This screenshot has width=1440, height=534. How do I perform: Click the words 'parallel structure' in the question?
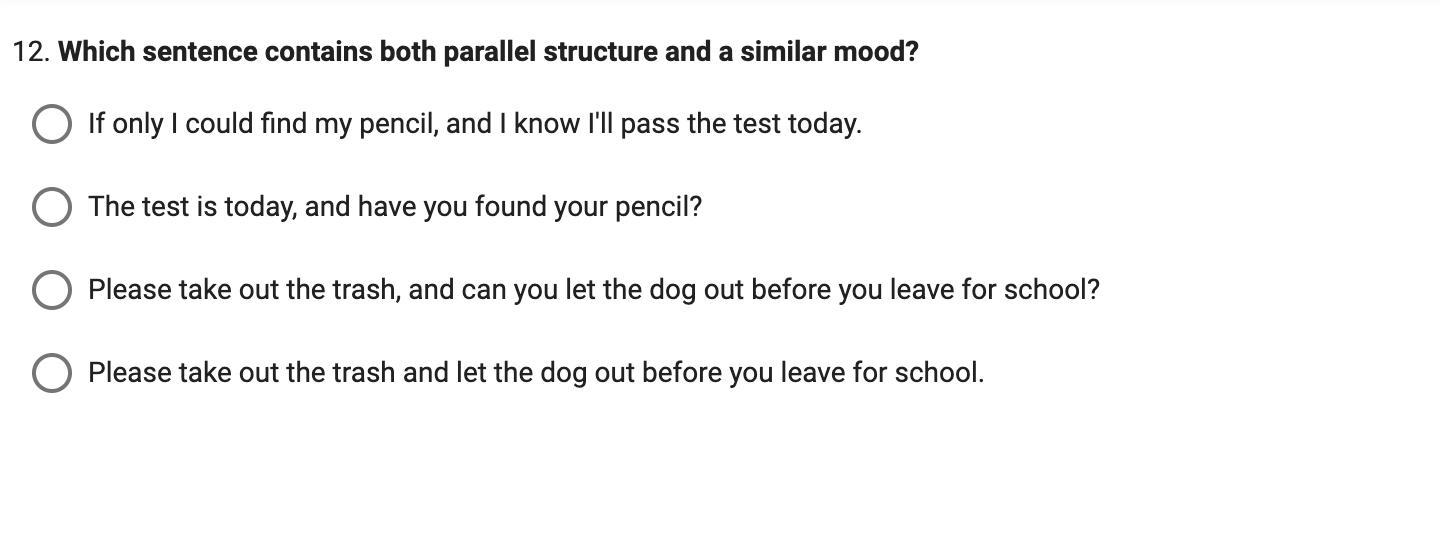click(x=550, y=52)
